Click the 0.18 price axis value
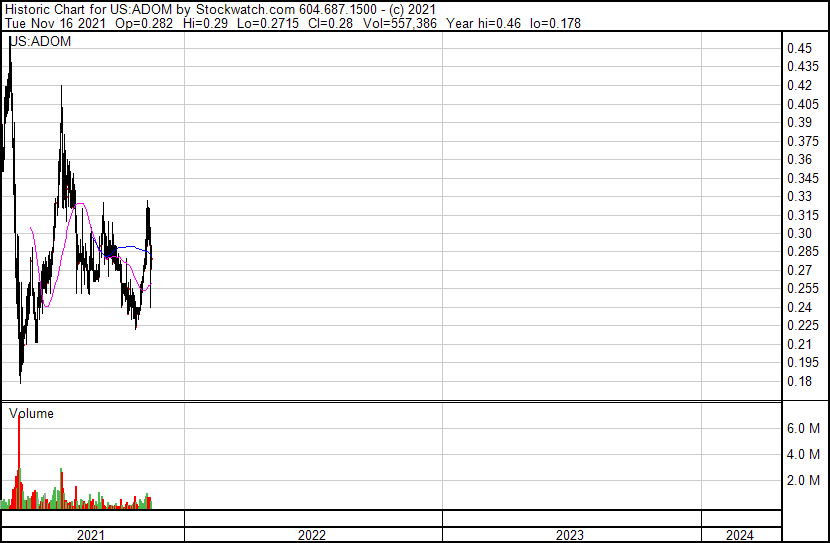 pos(799,381)
